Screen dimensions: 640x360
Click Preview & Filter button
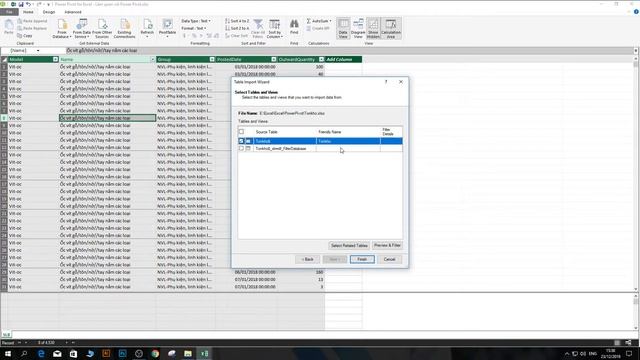(387, 246)
